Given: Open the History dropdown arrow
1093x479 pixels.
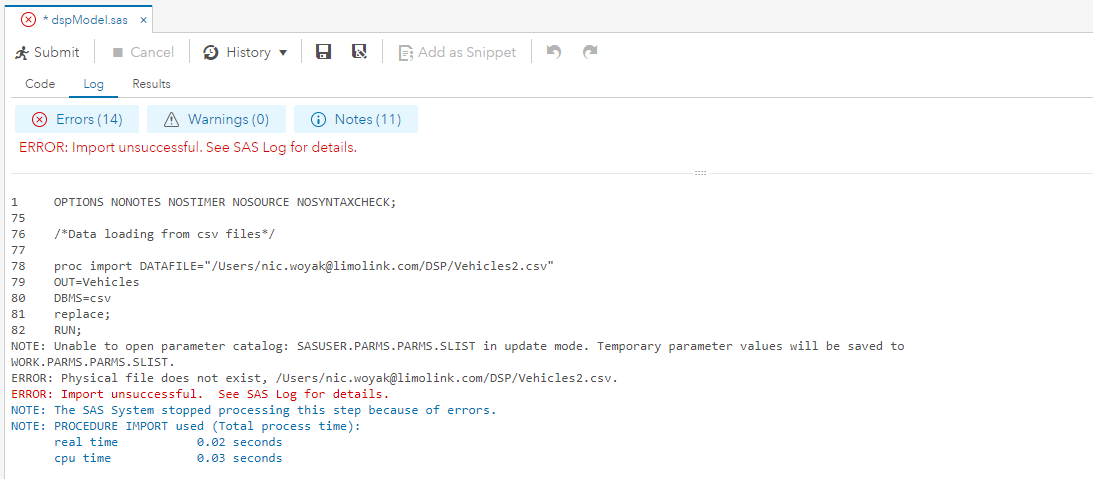Looking at the screenshot, I should [283, 52].
